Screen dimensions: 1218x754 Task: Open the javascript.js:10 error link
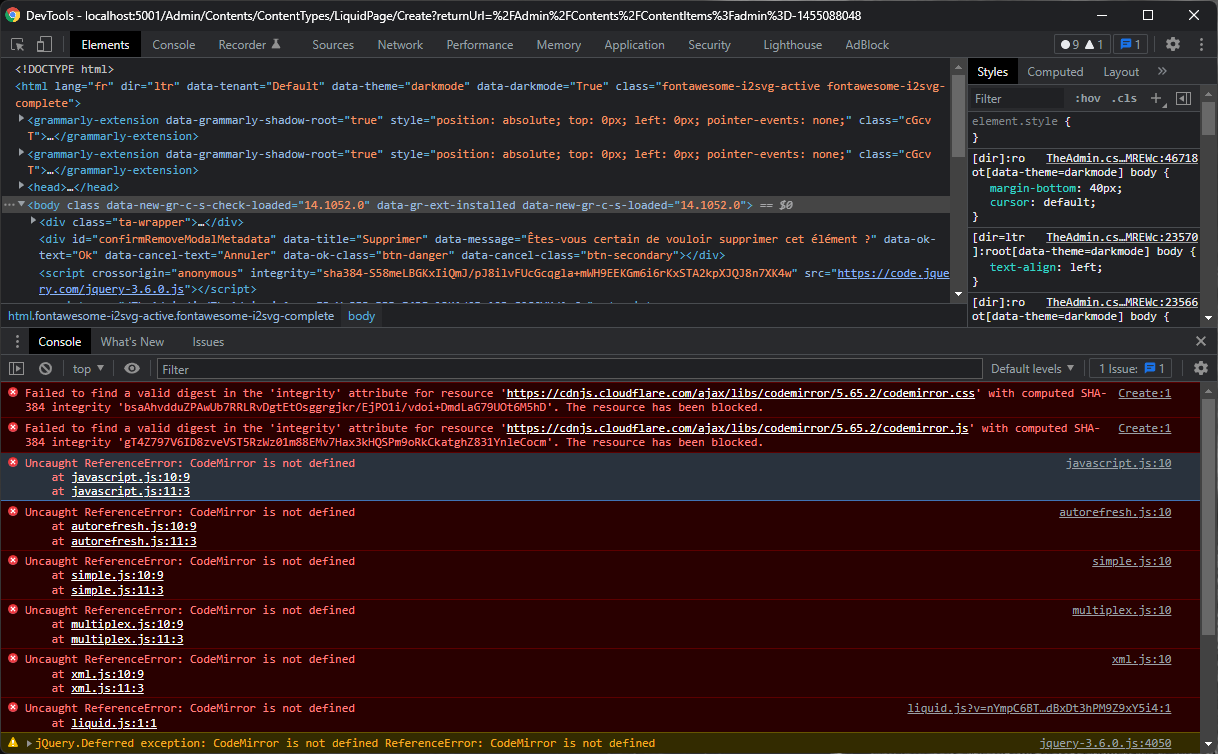pyautogui.click(x=1119, y=462)
